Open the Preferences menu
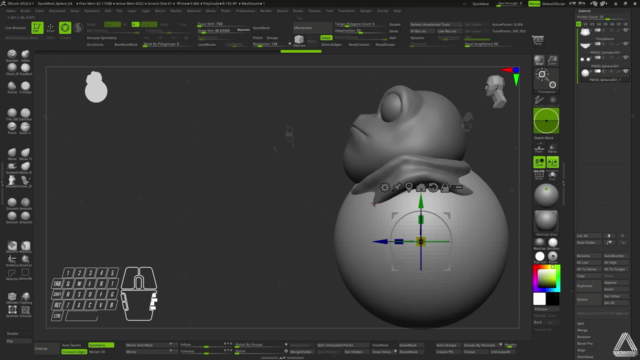The width and height of the screenshot is (640, 360). 245,11
